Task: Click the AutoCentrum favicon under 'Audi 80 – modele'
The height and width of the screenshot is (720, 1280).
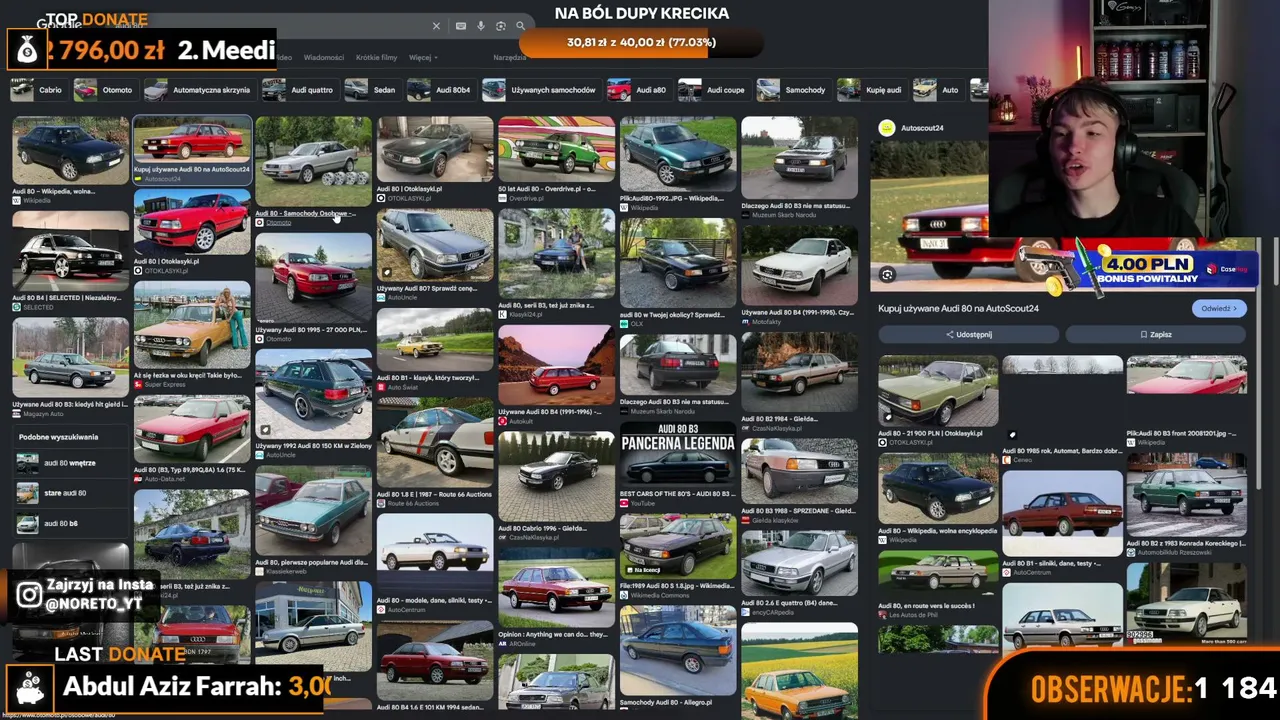Action: [381, 609]
